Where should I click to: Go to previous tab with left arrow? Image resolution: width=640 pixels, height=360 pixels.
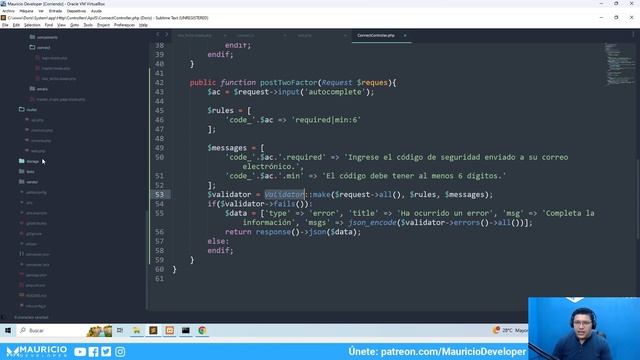tap(158, 35)
